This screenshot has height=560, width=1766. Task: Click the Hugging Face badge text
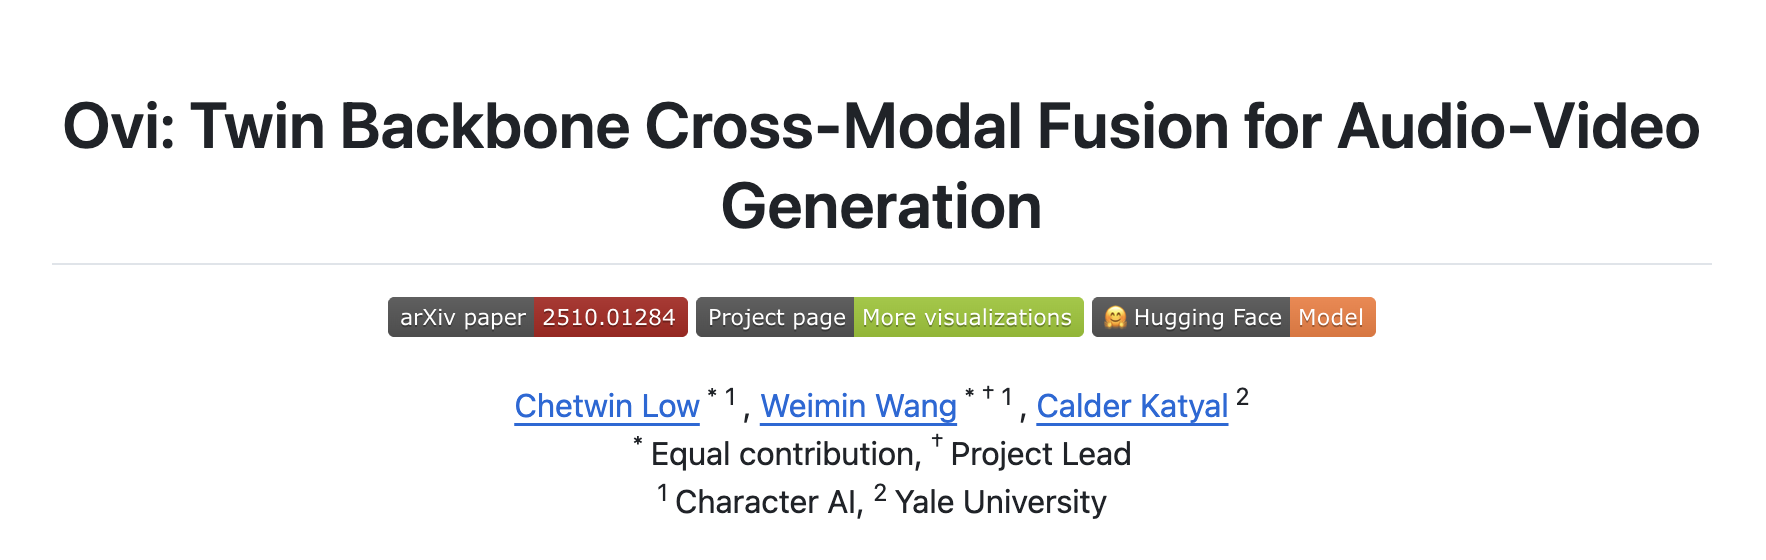[1207, 318]
